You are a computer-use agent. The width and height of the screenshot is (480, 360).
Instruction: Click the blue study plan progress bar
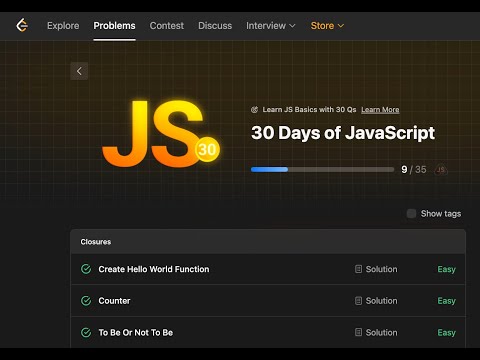pyautogui.click(x=322, y=169)
